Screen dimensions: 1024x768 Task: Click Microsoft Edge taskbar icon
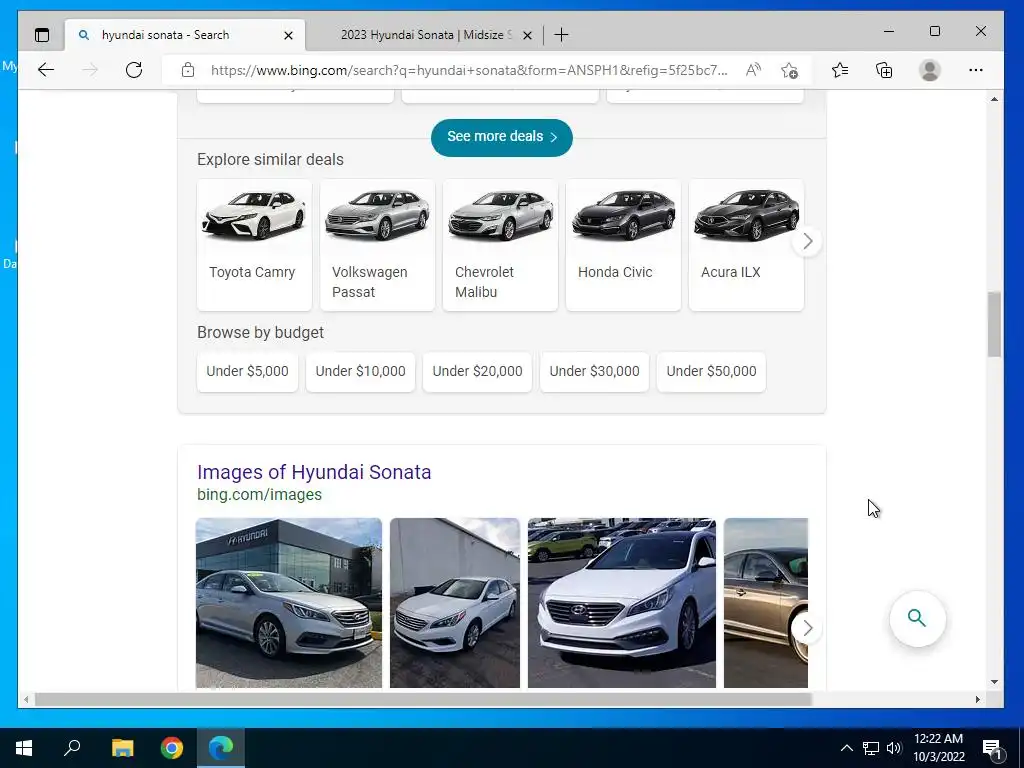221,748
